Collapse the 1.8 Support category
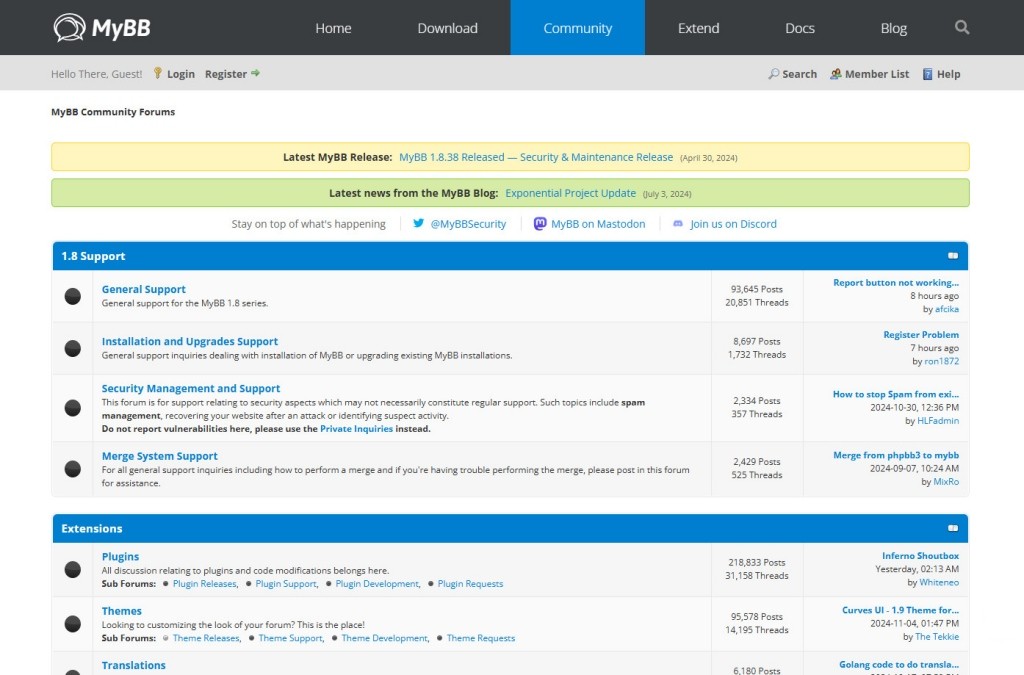1024x675 pixels. [x=953, y=256]
